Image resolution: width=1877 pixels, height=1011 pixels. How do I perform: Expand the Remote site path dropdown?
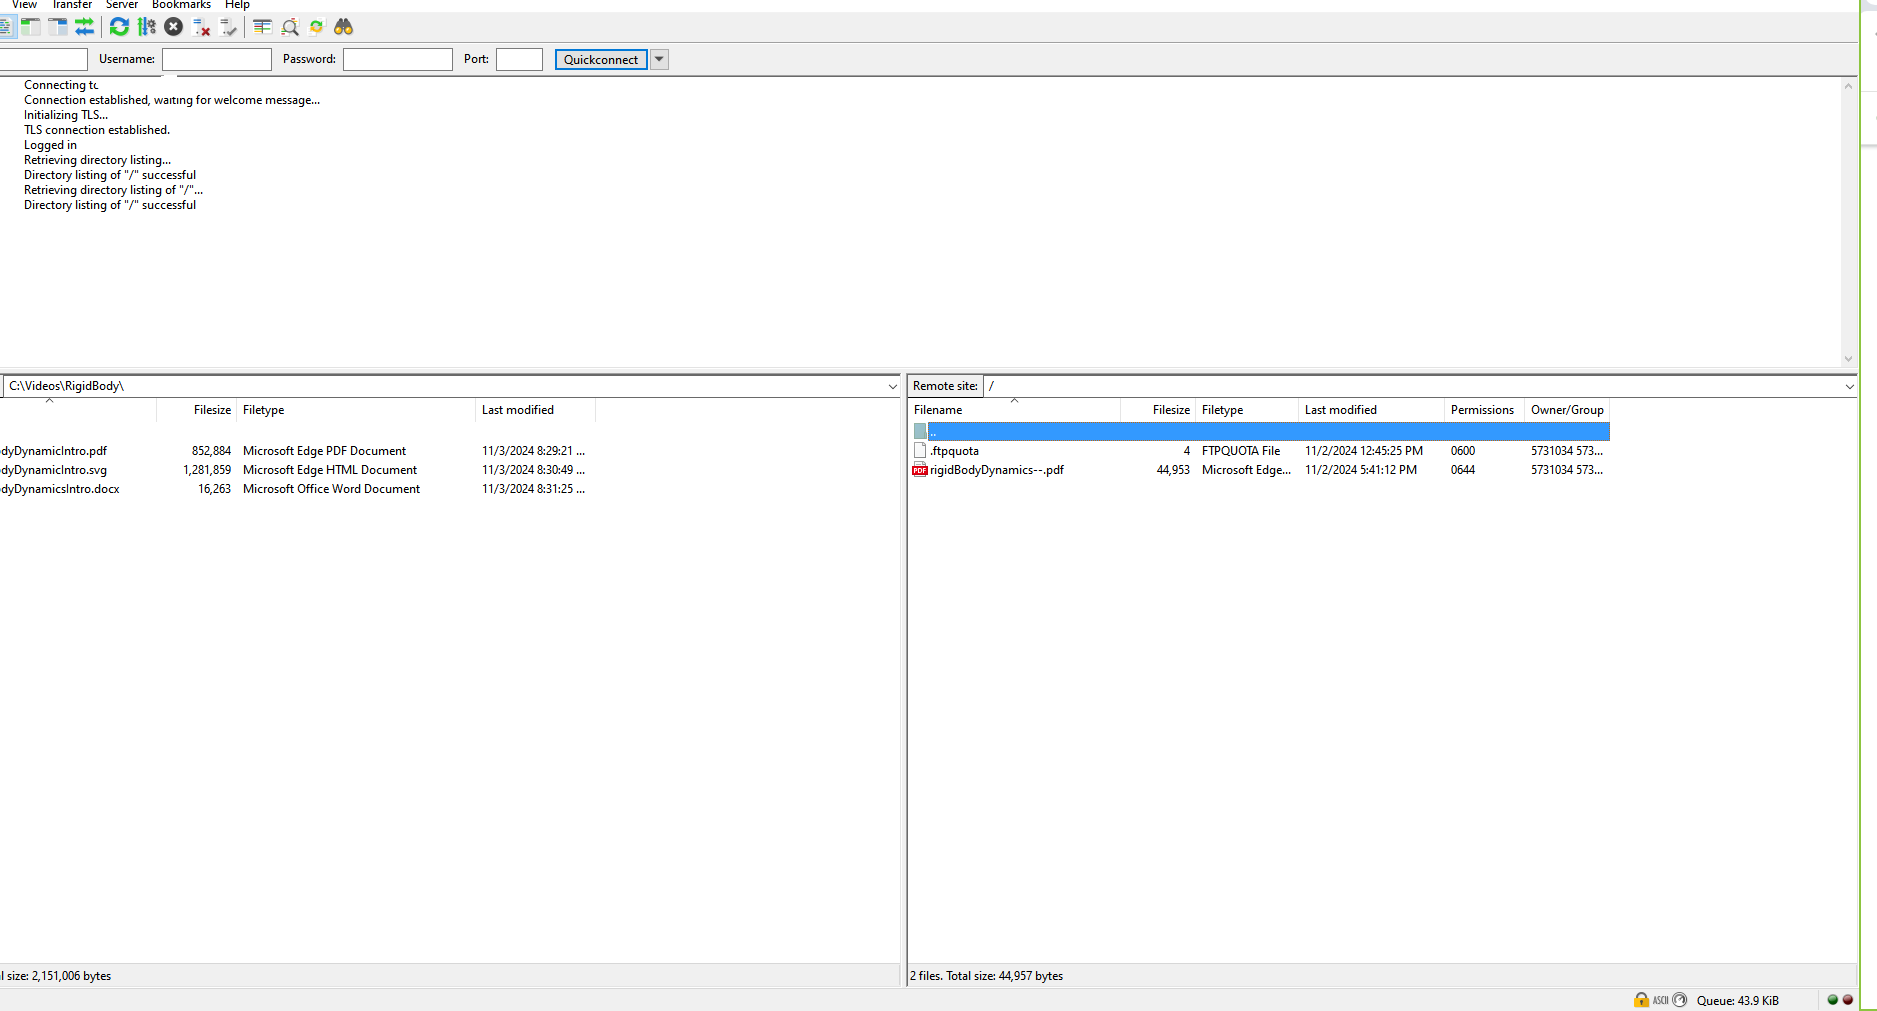(1849, 386)
